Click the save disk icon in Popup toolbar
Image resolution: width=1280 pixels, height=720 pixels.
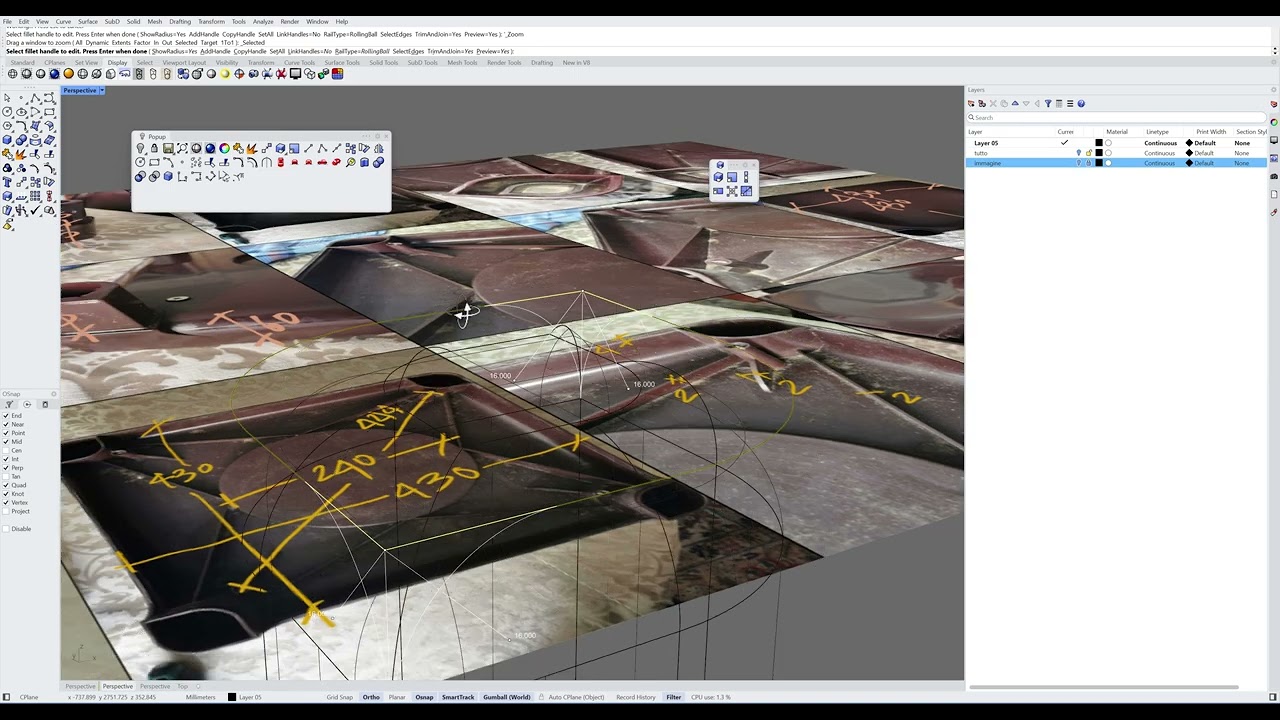point(168,149)
